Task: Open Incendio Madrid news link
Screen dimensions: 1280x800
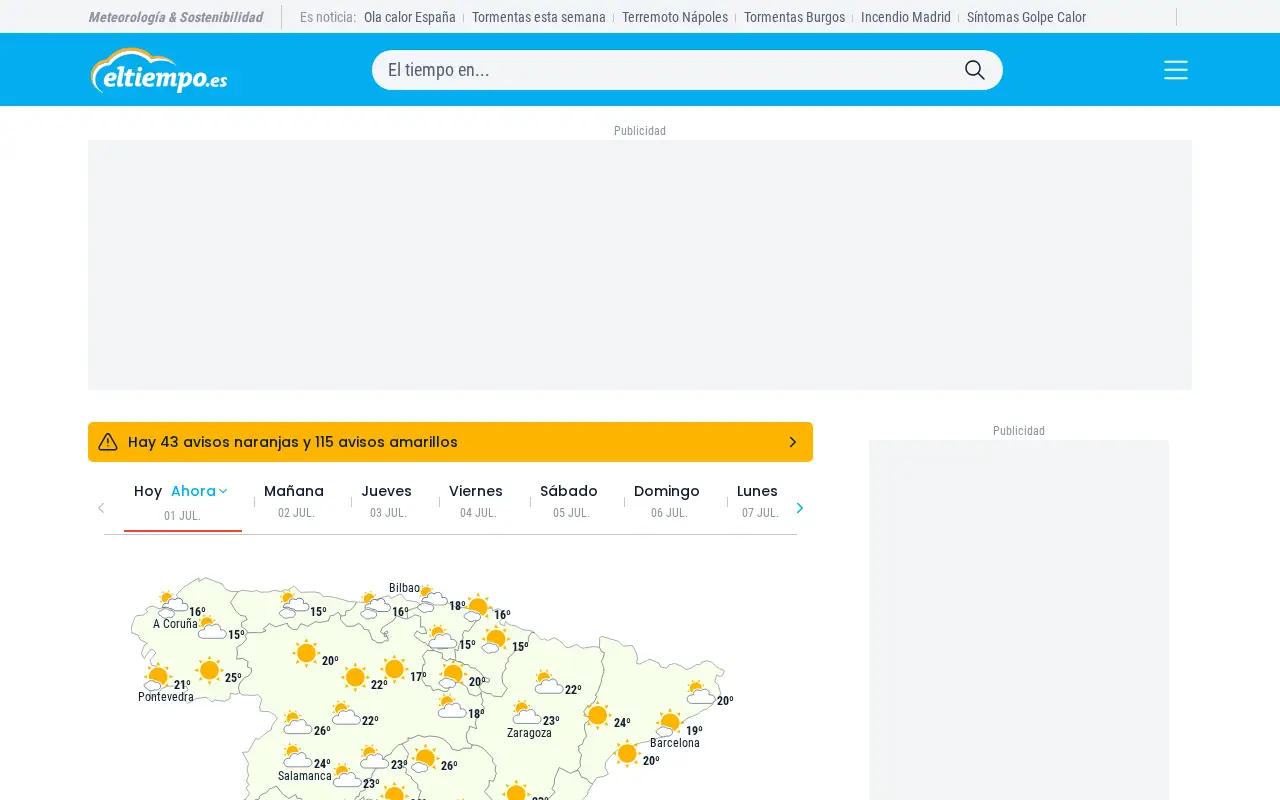Action: [x=906, y=17]
